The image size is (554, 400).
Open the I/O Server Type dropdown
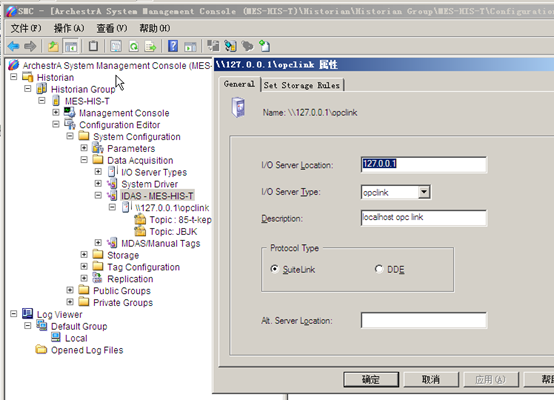[x=424, y=192]
